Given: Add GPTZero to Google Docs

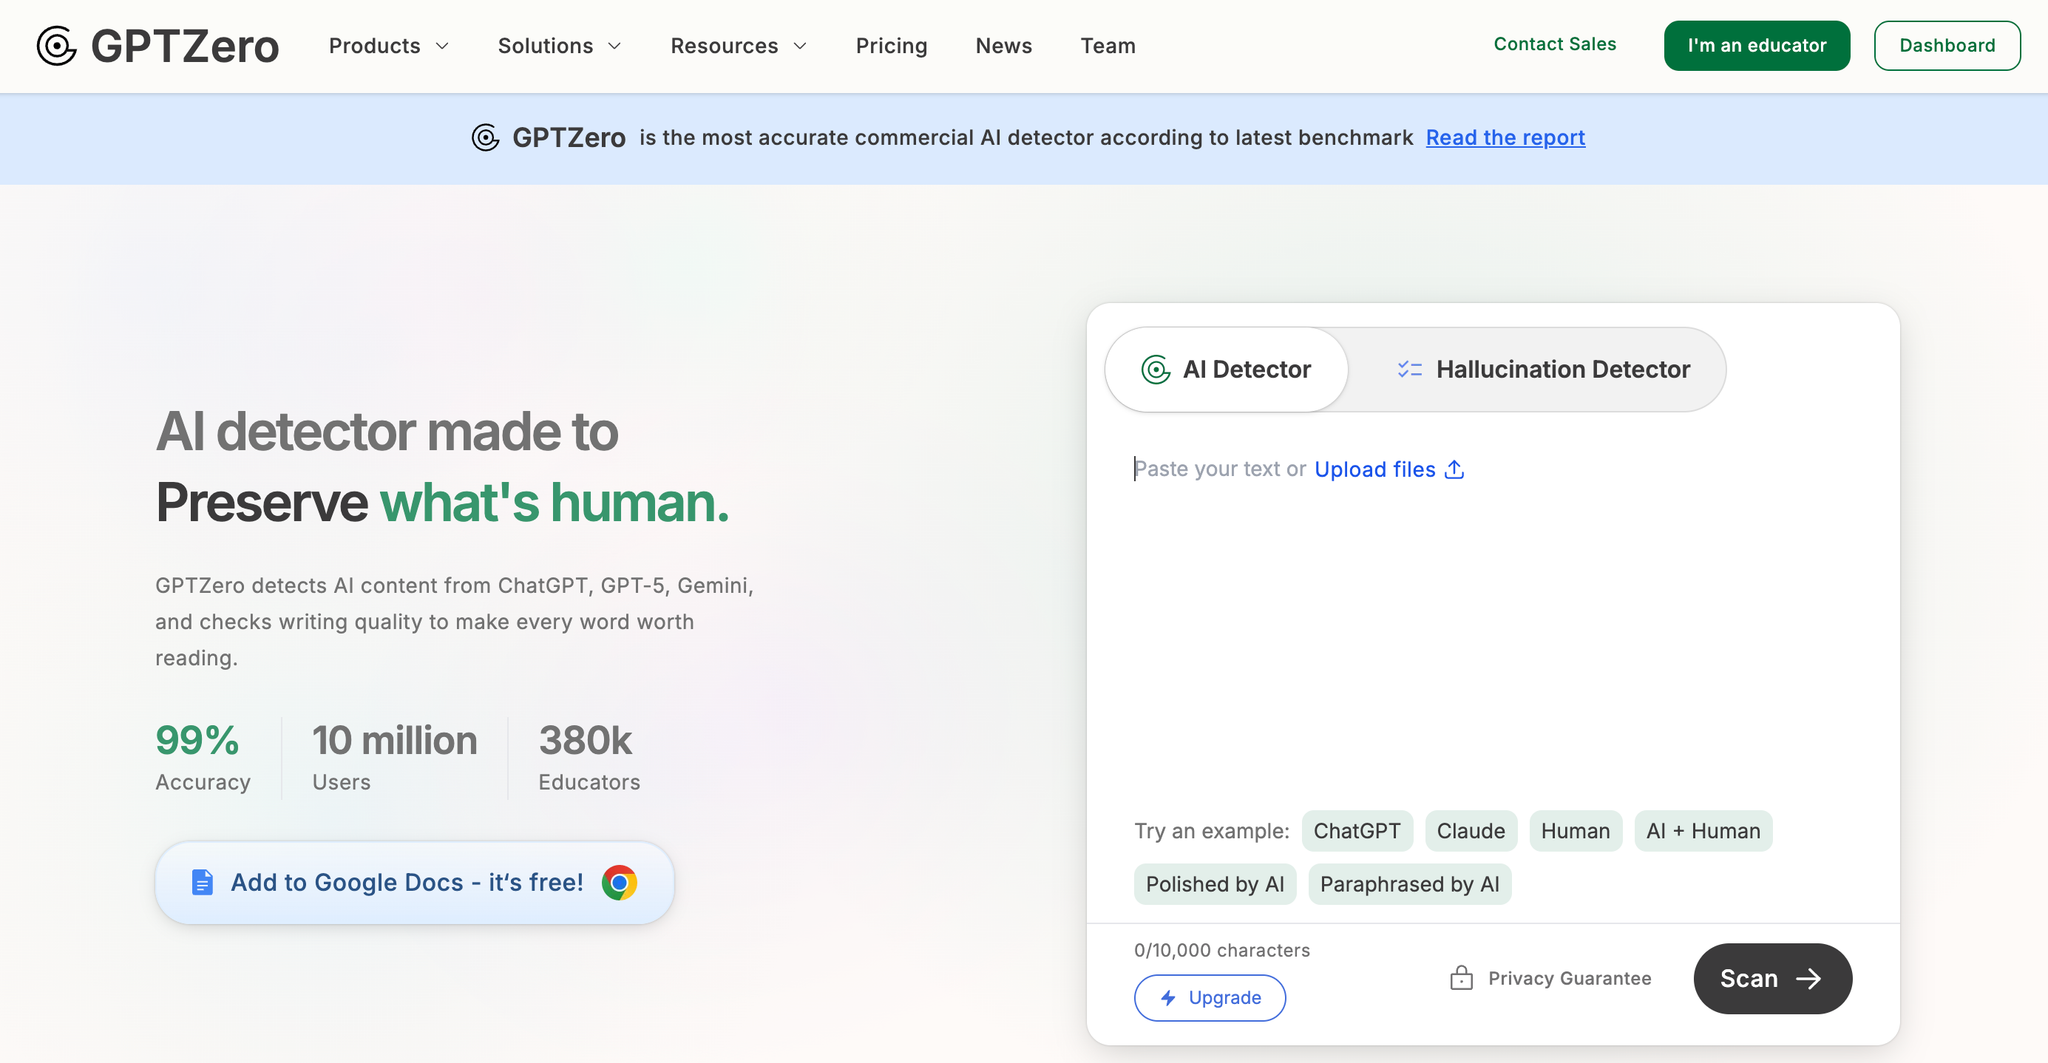Looking at the screenshot, I should [x=415, y=883].
